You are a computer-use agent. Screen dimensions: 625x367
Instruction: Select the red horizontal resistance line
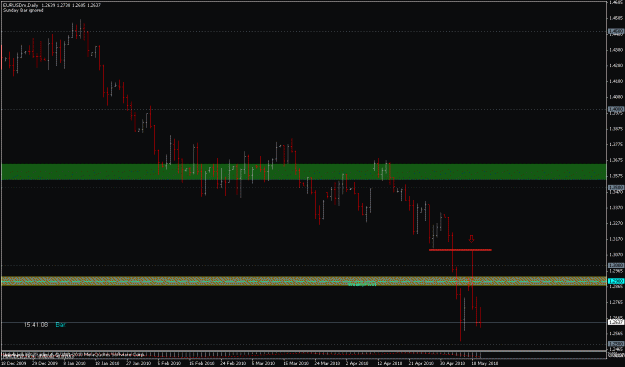coord(460,250)
